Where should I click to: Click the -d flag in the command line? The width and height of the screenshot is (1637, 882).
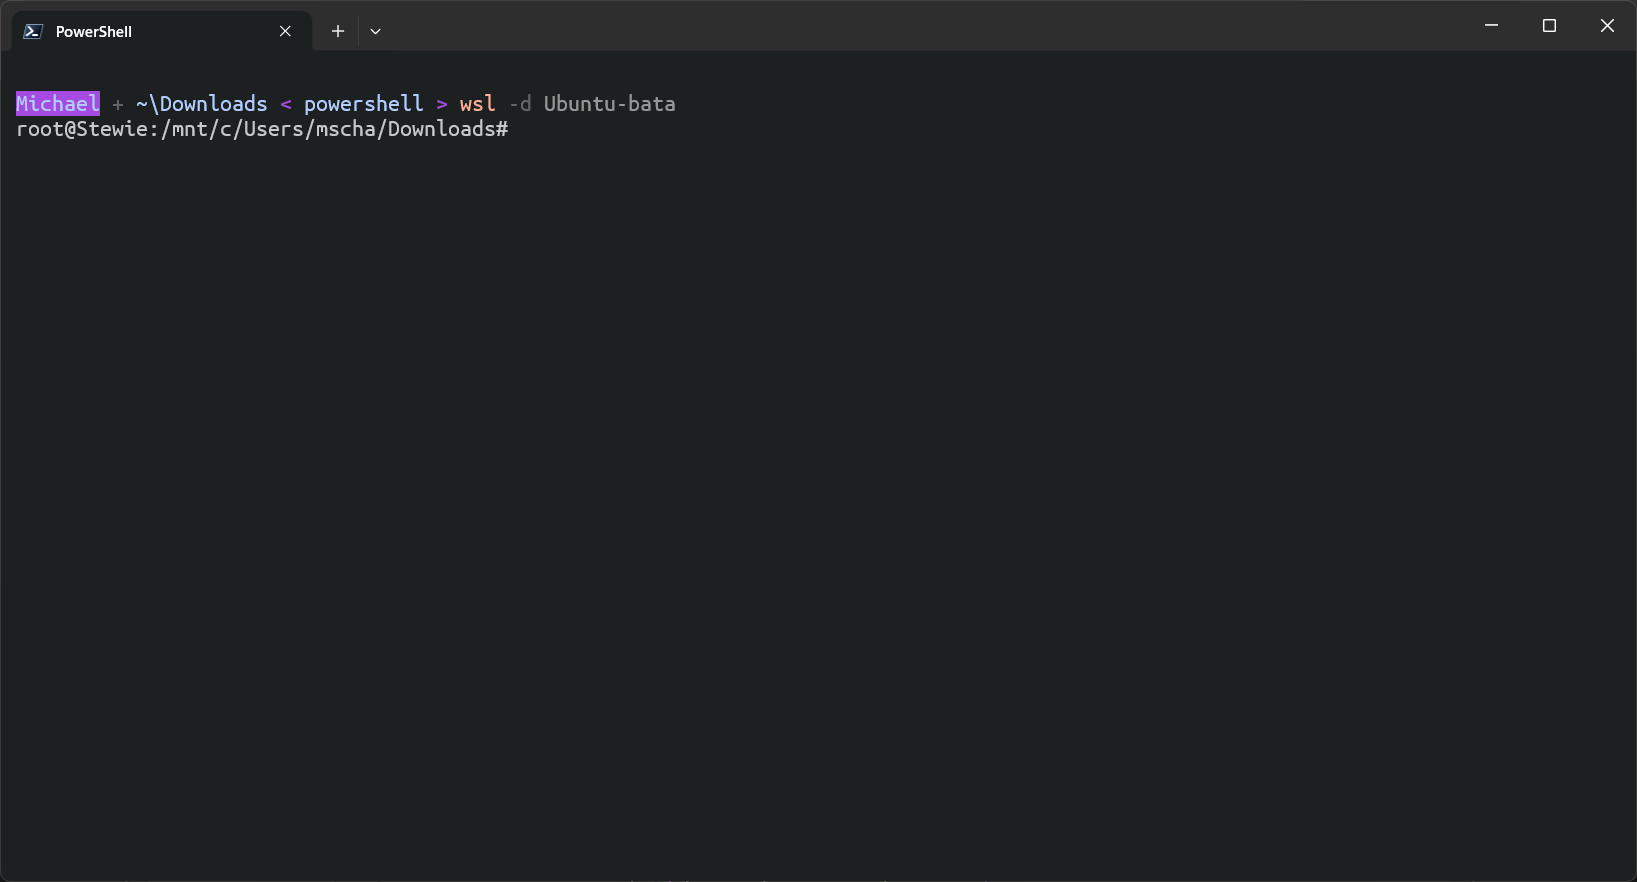coord(520,103)
